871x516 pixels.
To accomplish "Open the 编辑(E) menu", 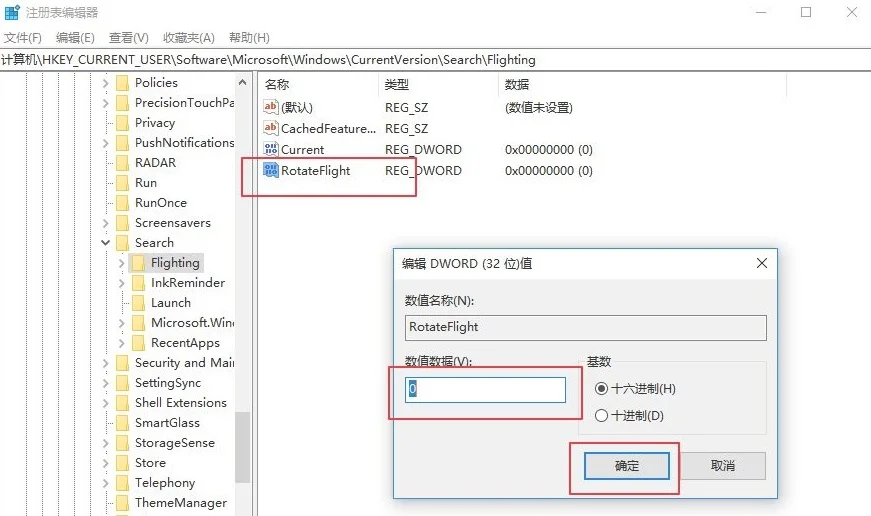I will [76, 37].
